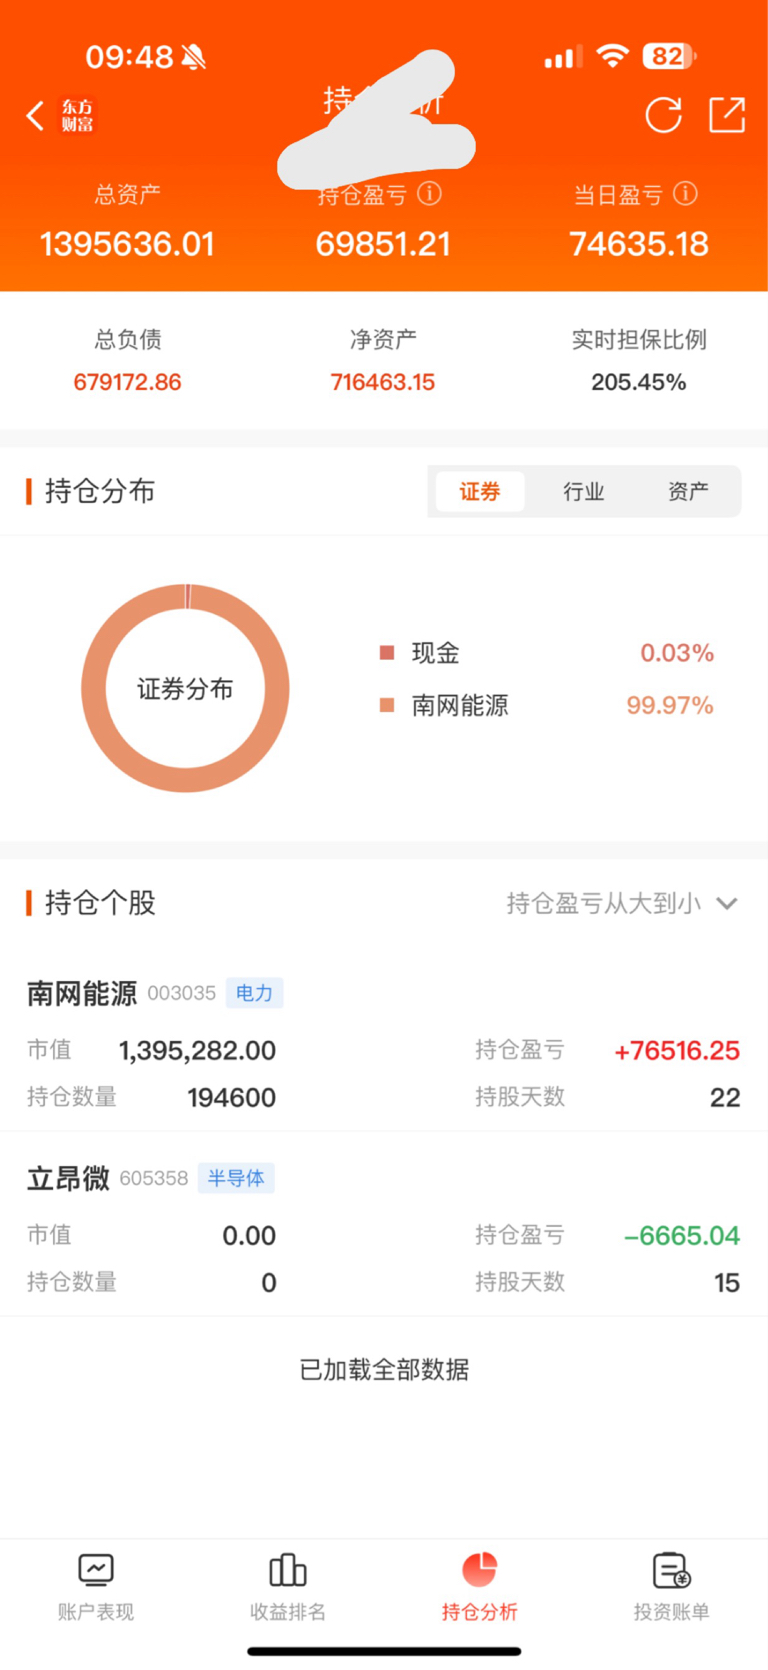
Task: Tap the share export icon
Action: click(x=727, y=115)
